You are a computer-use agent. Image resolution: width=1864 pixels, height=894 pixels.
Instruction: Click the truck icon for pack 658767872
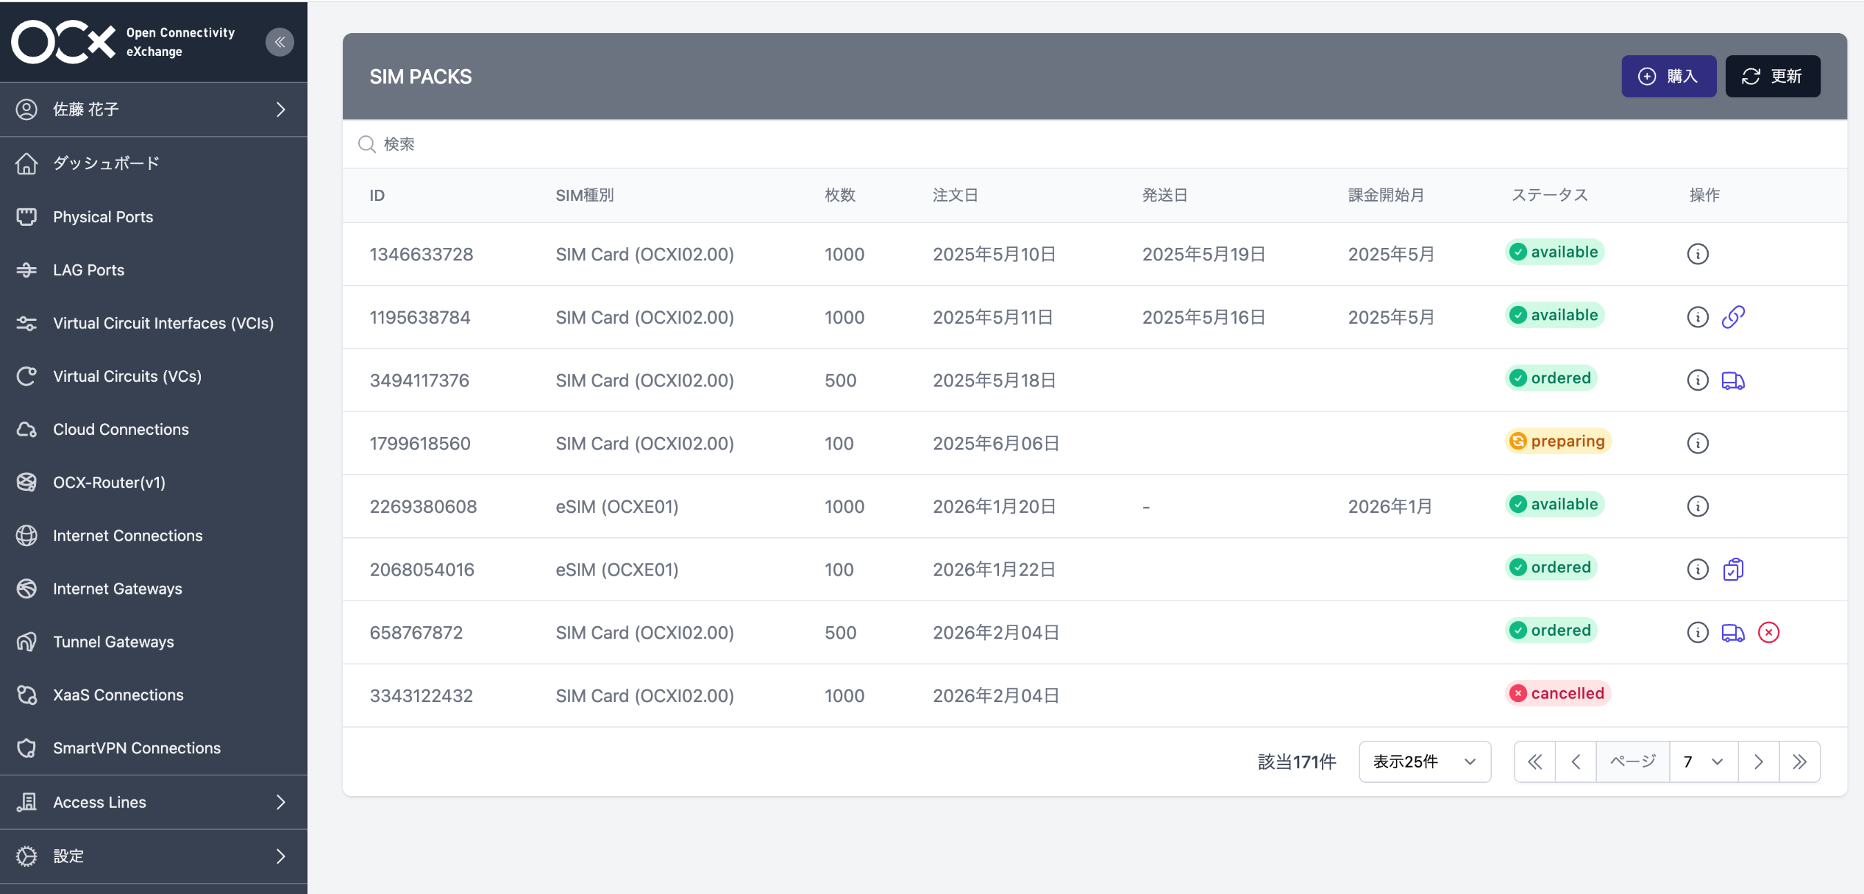click(1733, 632)
